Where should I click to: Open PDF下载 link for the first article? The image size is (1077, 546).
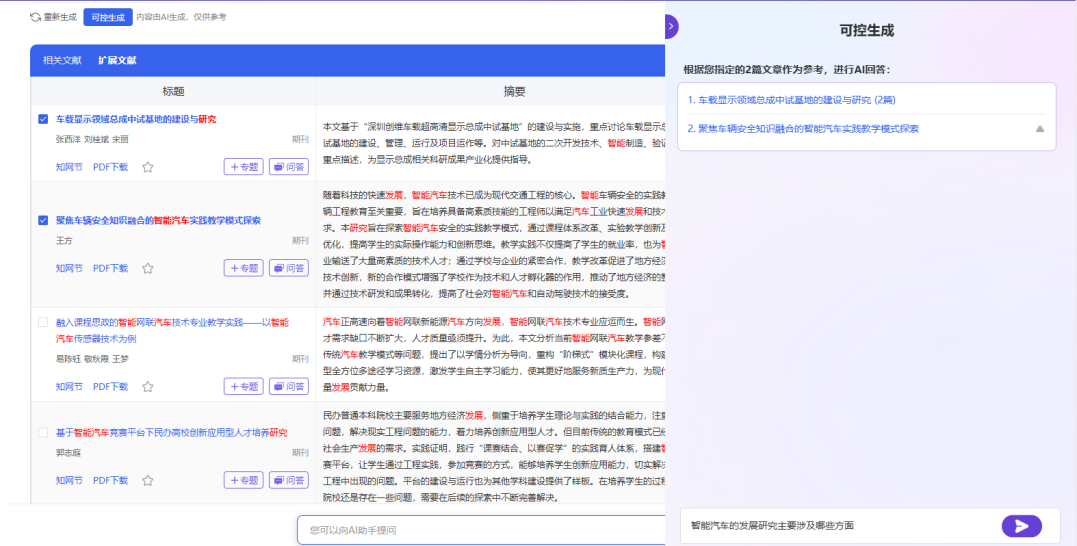pyautogui.click(x=110, y=167)
